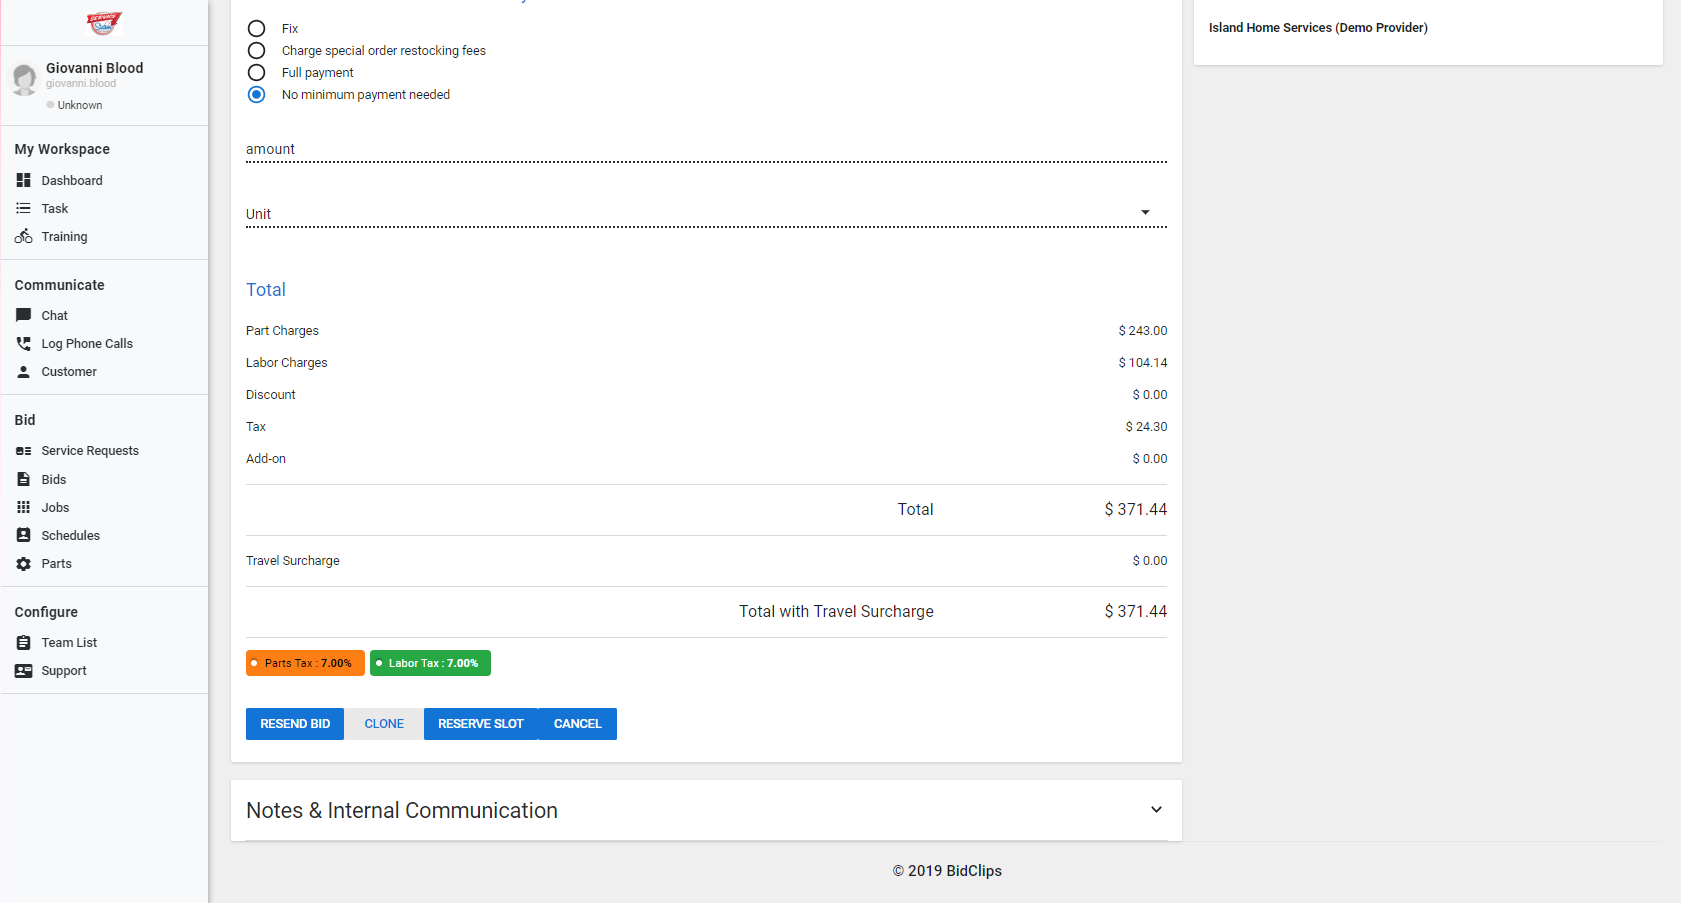1681x903 pixels.
Task: Select No minimum payment needed option
Action: [257, 95]
